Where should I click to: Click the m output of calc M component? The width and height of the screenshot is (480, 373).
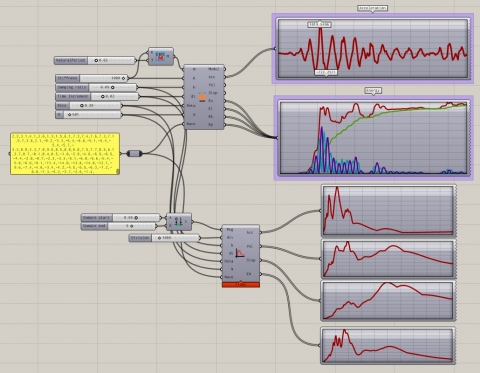168,56
